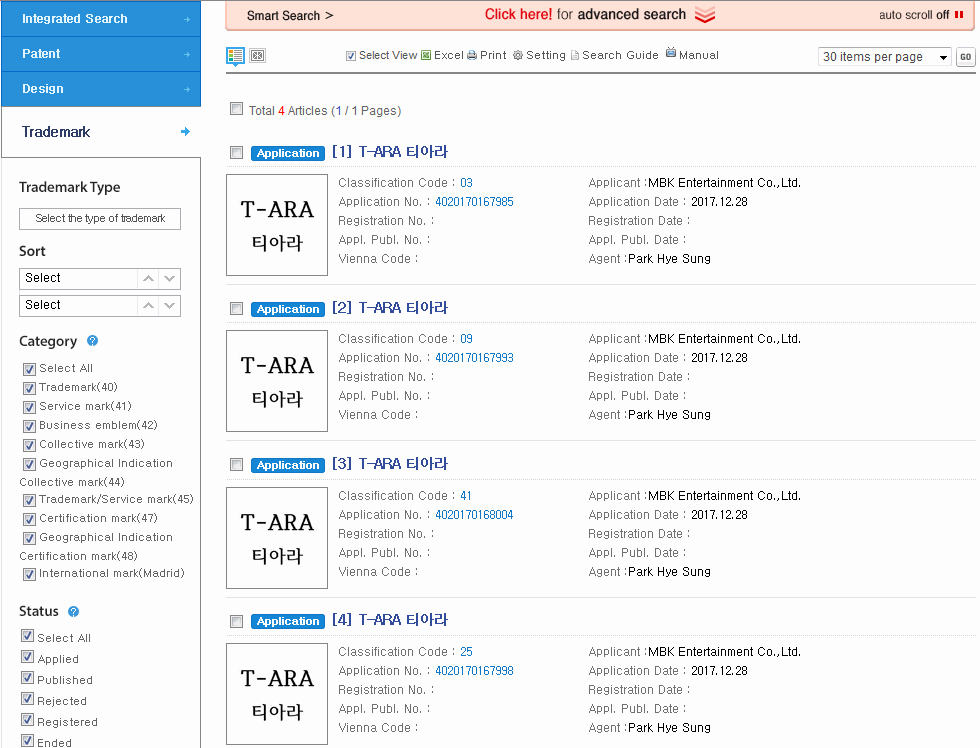Click Select the type of trademark button

[x=100, y=219]
